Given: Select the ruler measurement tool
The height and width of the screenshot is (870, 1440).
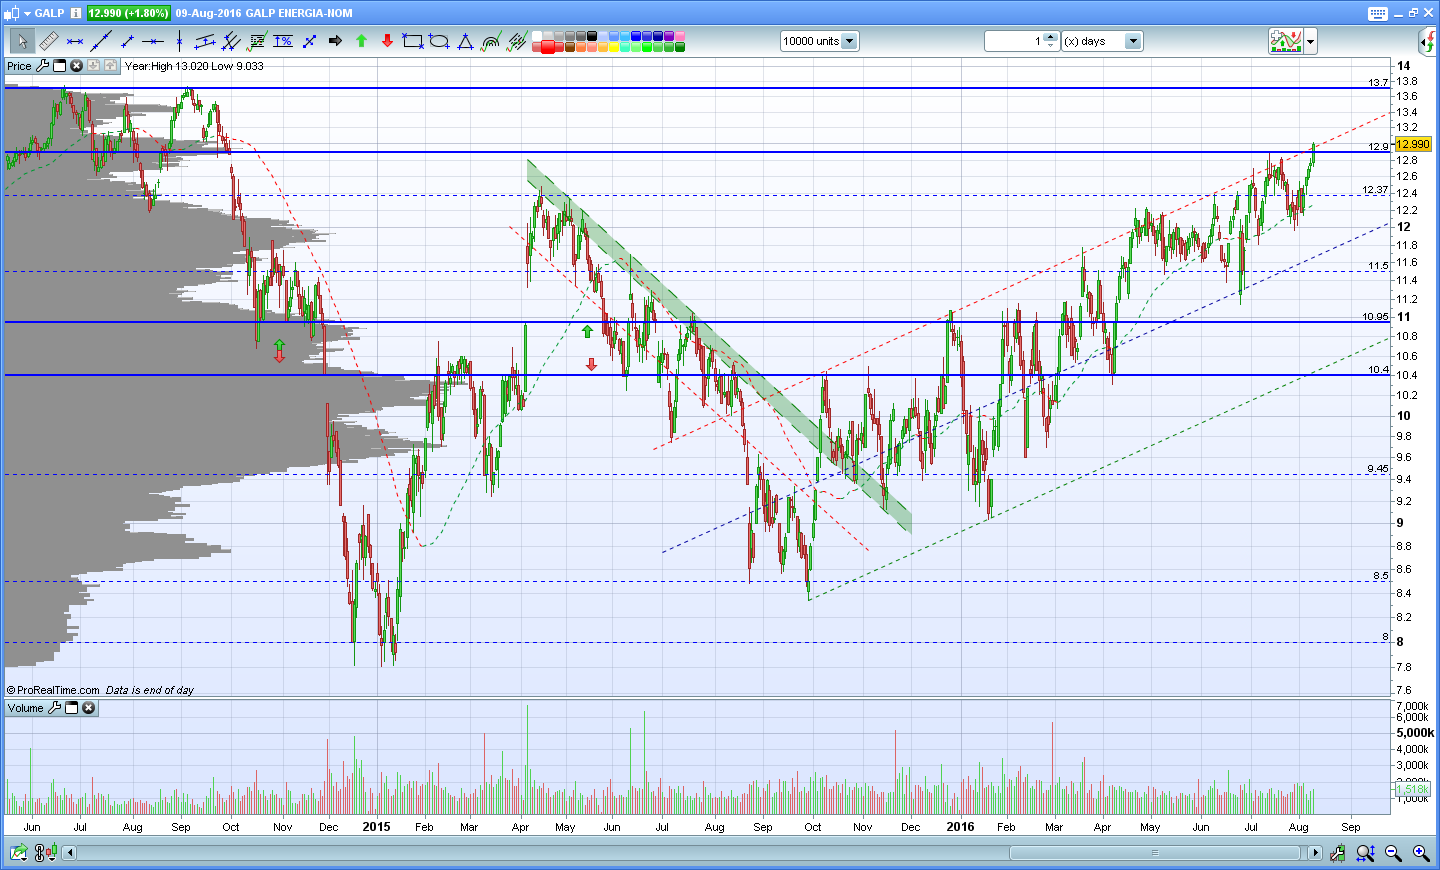Looking at the screenshot, I should 48,41.
